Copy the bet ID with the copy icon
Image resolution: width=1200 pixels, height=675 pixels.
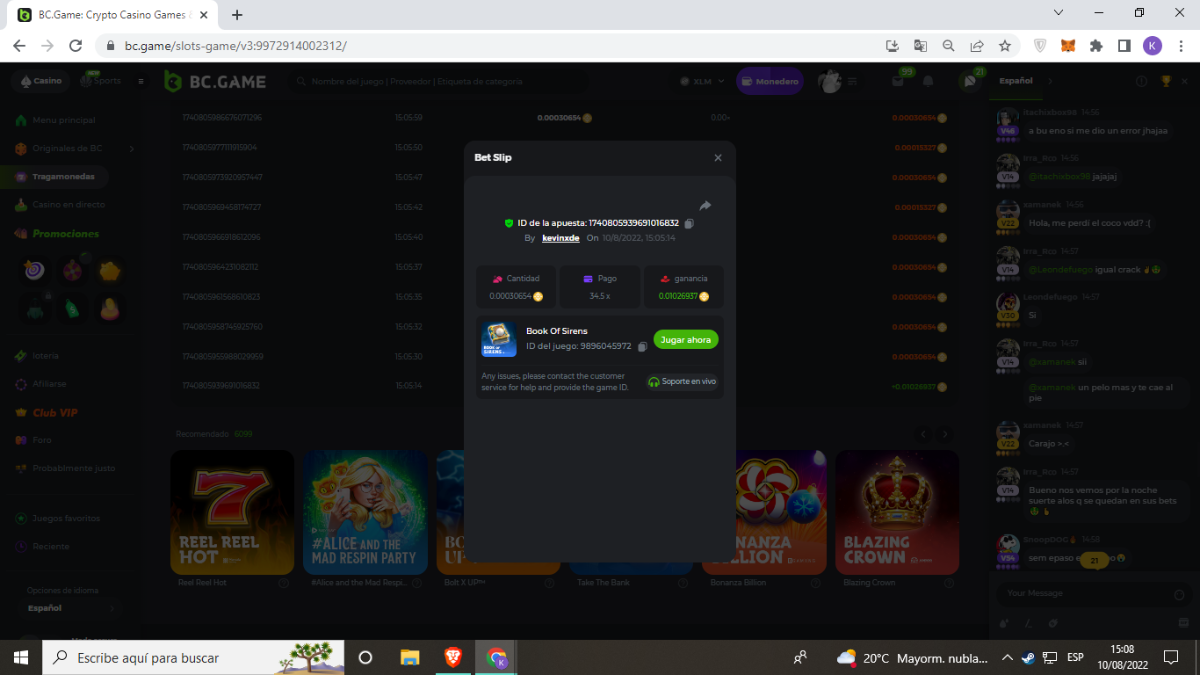click(689, 223)
